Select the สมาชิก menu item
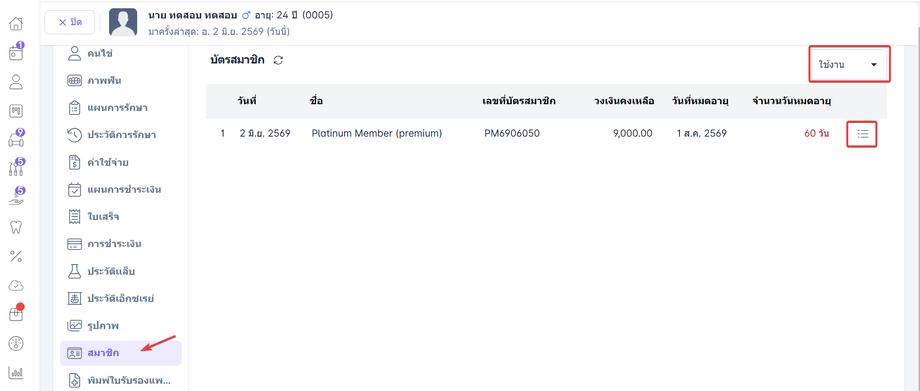Screen dimensions: 920x391 point(121,353)
